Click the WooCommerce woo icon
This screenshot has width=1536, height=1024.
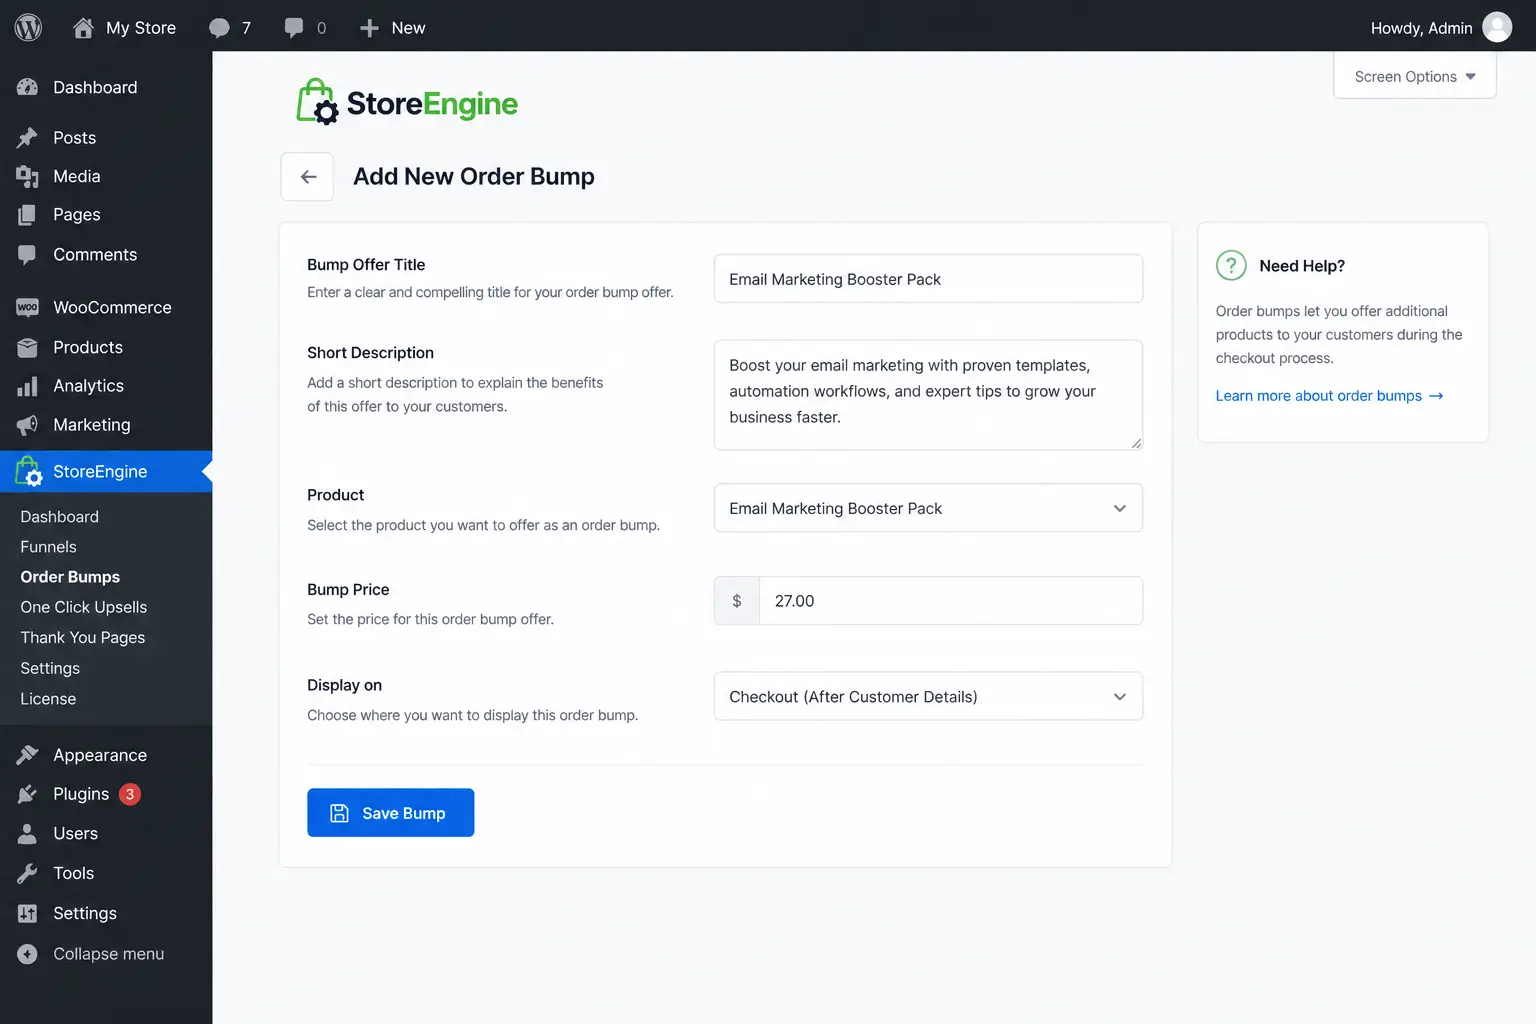tap(28, 307)
